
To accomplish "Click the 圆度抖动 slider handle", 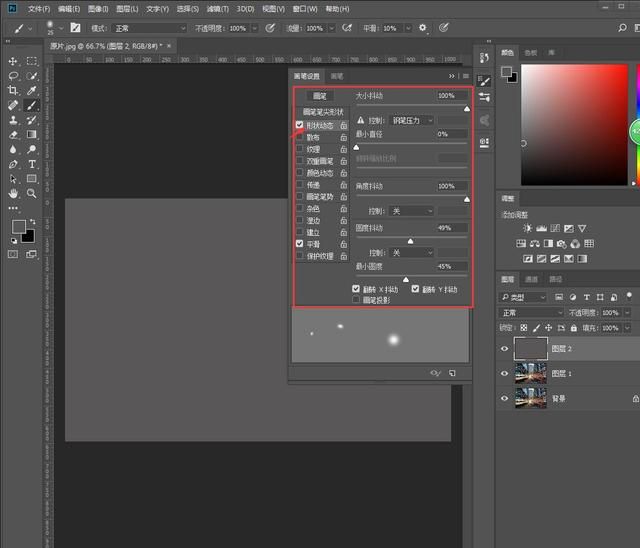I will (x=411, y=241).
